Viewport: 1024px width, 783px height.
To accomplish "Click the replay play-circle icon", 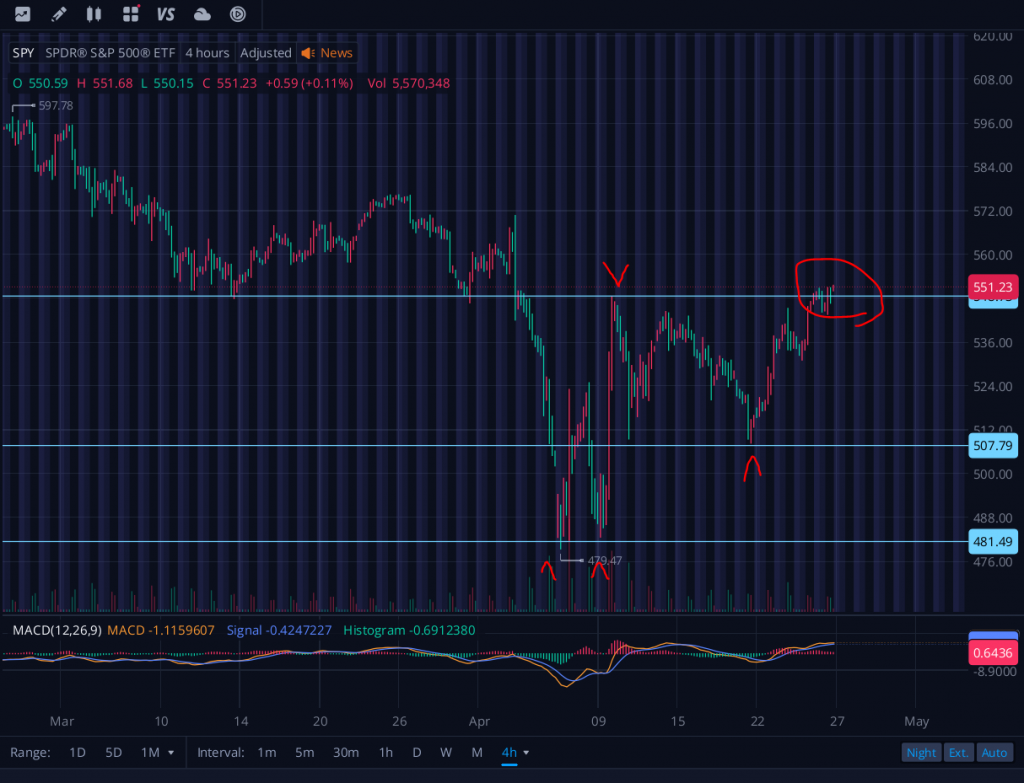I will (238, 14).
